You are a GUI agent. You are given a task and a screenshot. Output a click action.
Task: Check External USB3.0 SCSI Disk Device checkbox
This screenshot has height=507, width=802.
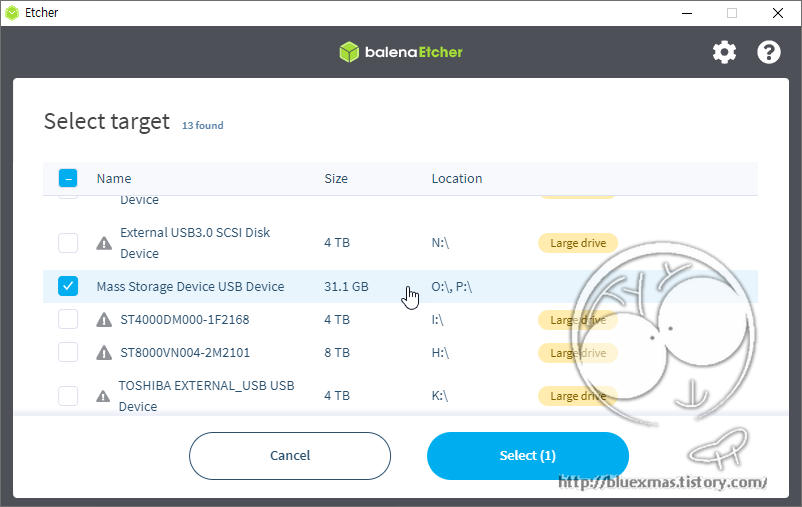coord(68,243)
